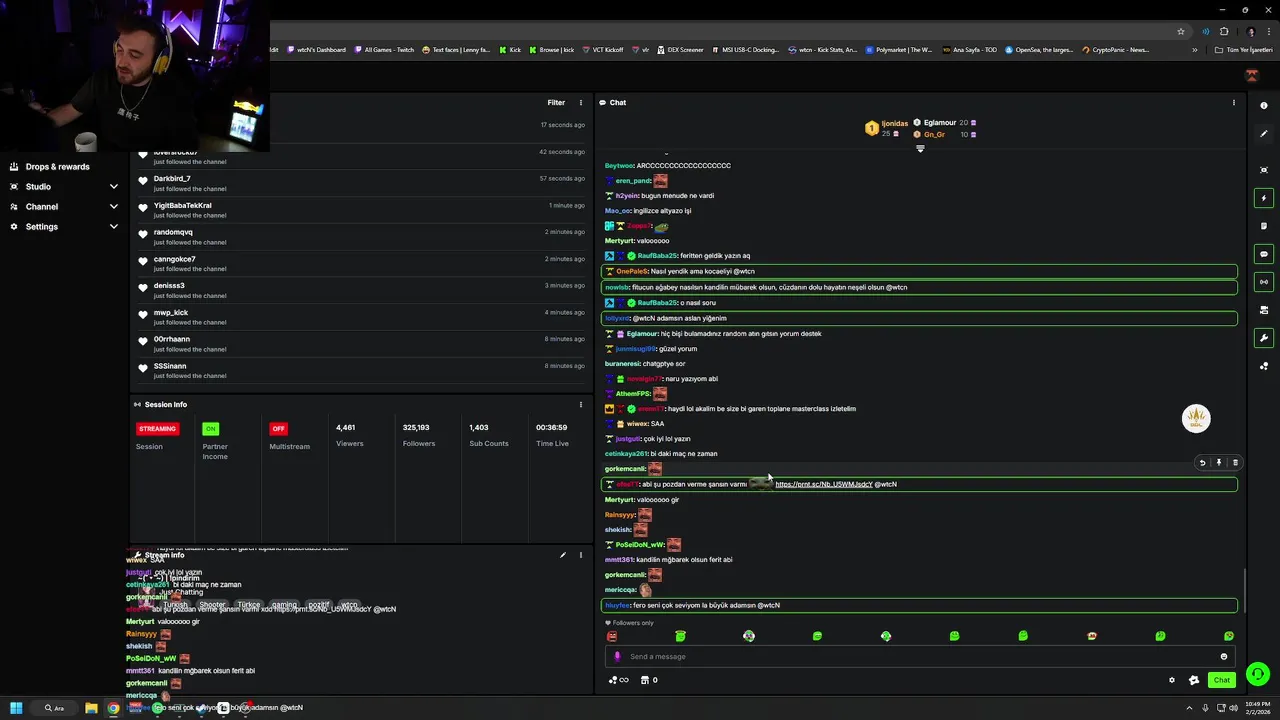
Task: Click the first red emote below chat
Action: 612,636
